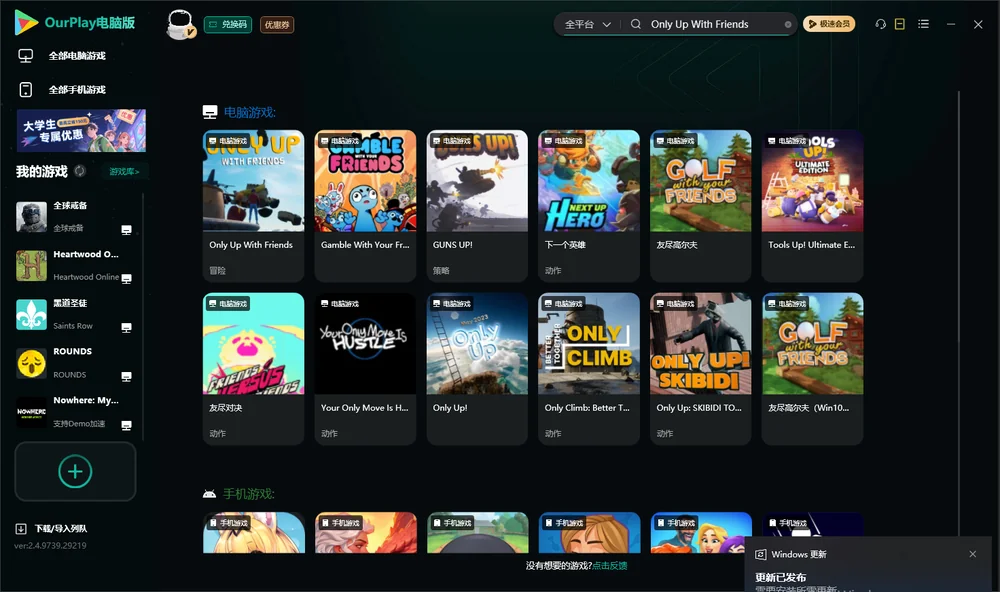Image resolution: width=1000 pixels, height=592 pixels.
Task: Open the Only Up With Friends game card
Action: coord(253,205)
